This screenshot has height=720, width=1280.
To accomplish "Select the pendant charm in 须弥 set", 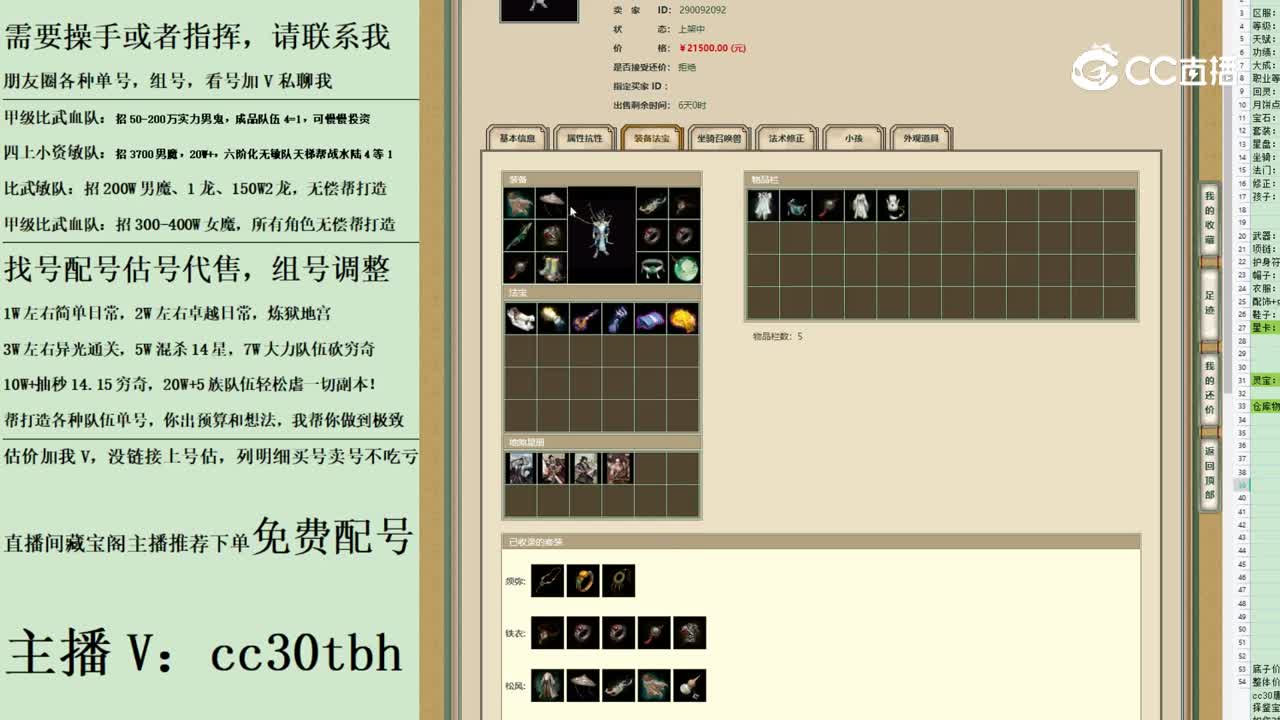I will pos(618,581).
